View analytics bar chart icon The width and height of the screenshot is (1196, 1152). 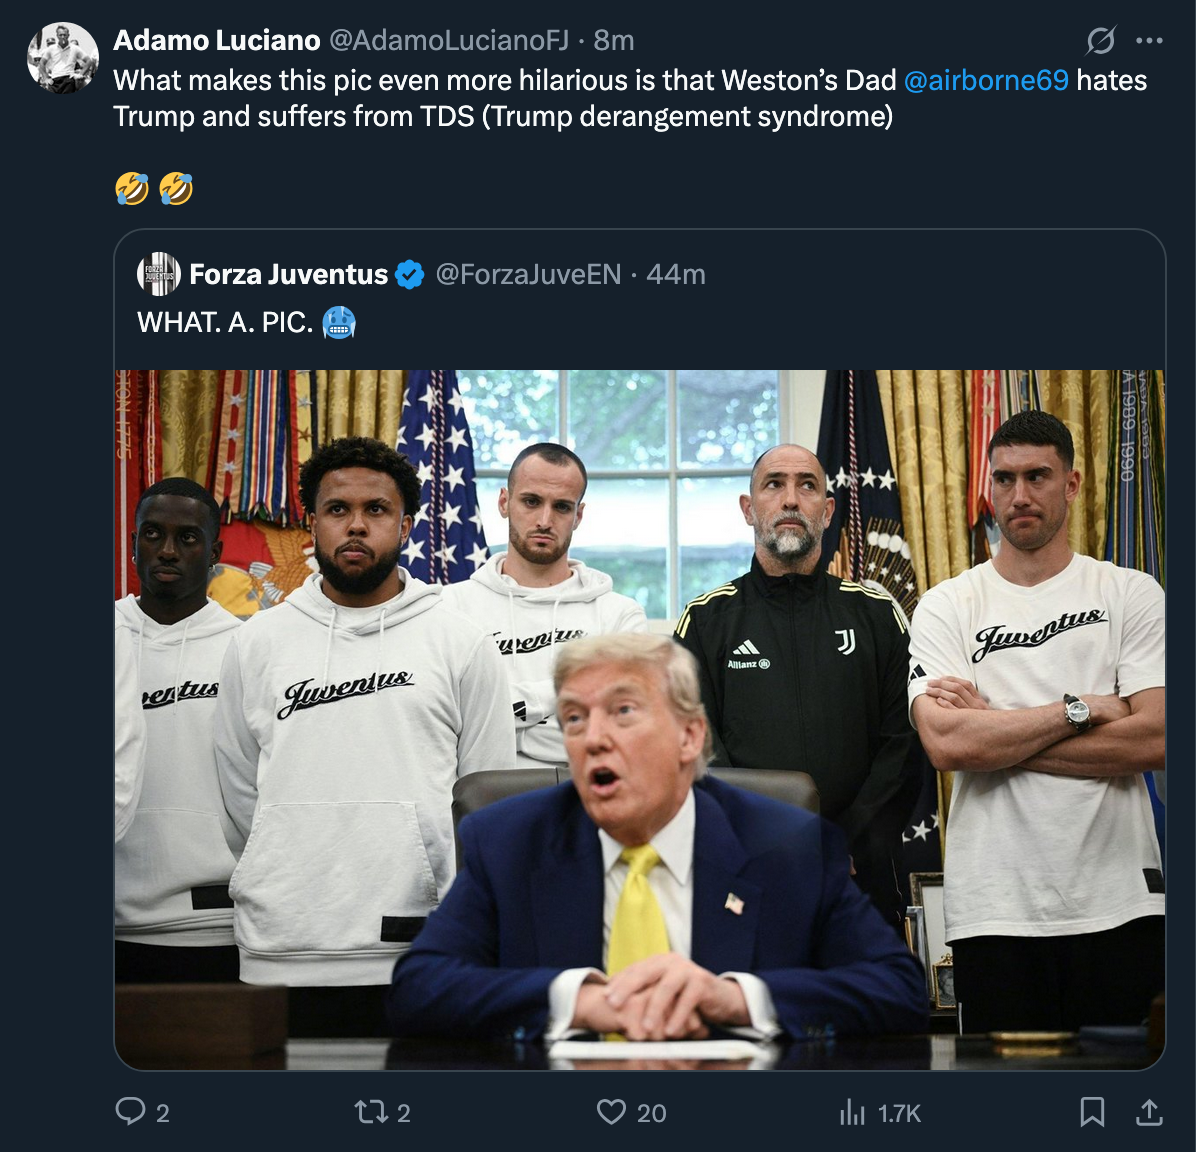[852, 1112]
